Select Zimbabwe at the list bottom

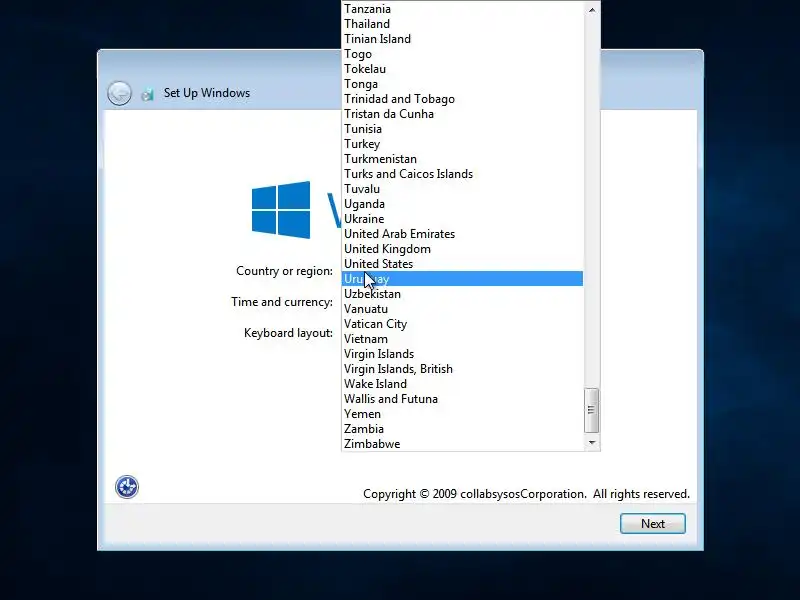pyautogui.click(x=462, y=444)
